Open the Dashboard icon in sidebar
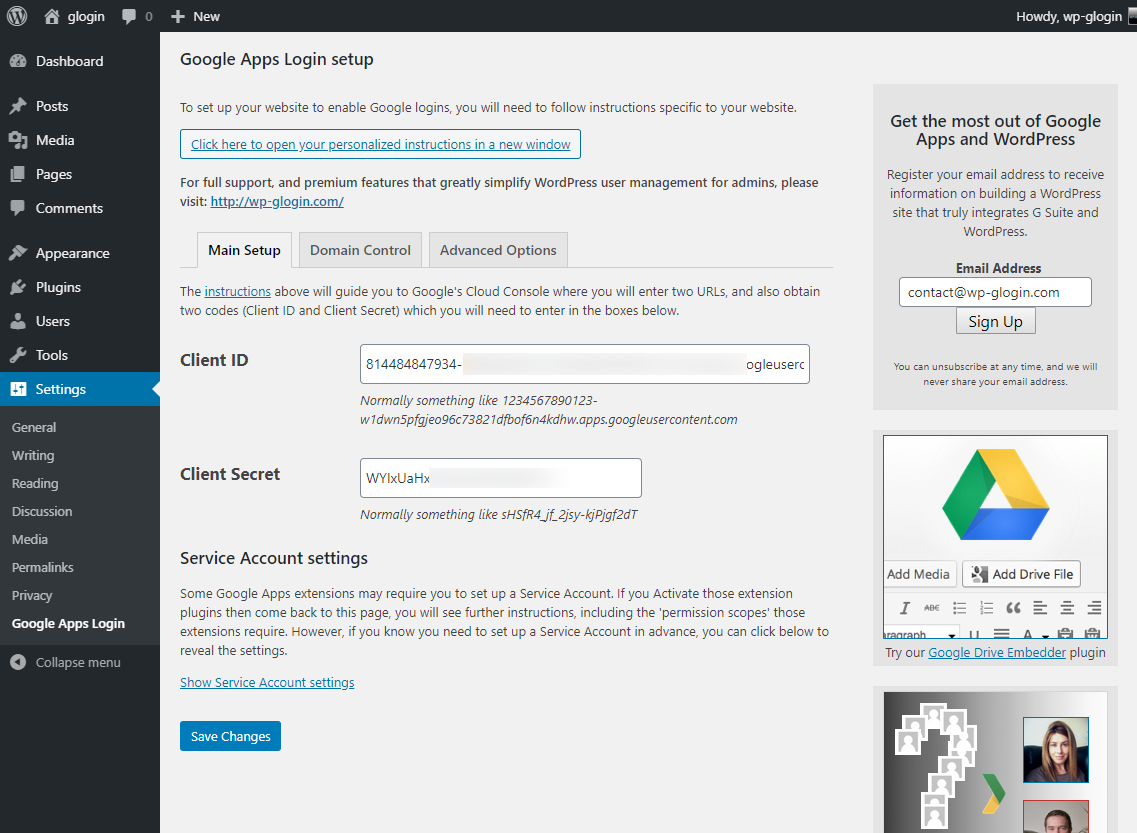 point(18,61)
